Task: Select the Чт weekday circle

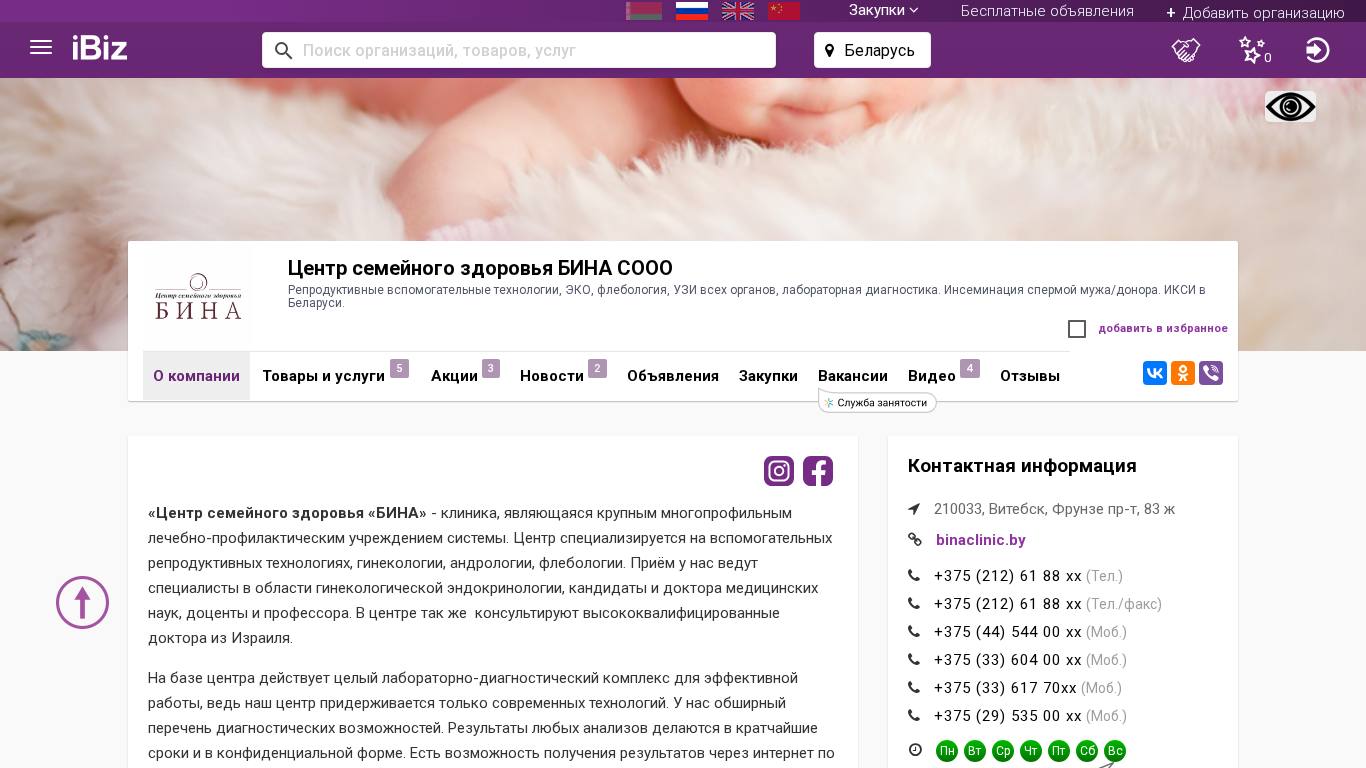Action: point(1031,751)
